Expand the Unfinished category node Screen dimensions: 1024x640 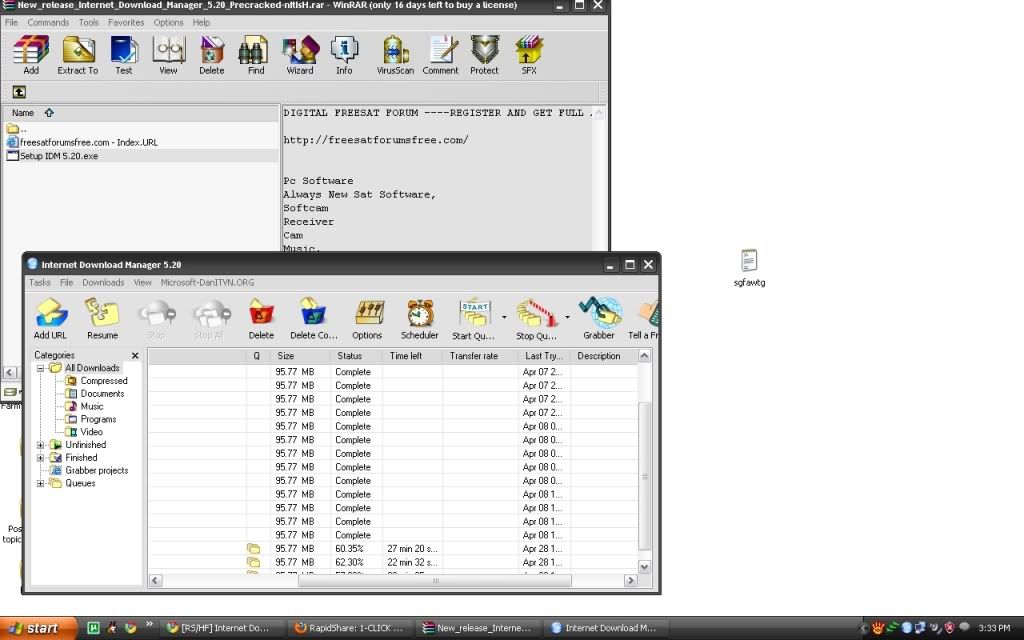[x=40, y=445]
